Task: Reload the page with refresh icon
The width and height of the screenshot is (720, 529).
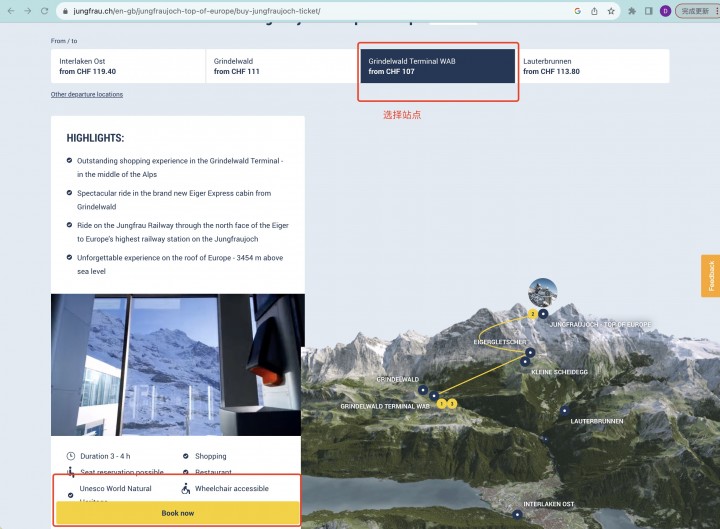Action: pyautogui.click(x=45, y=11)
